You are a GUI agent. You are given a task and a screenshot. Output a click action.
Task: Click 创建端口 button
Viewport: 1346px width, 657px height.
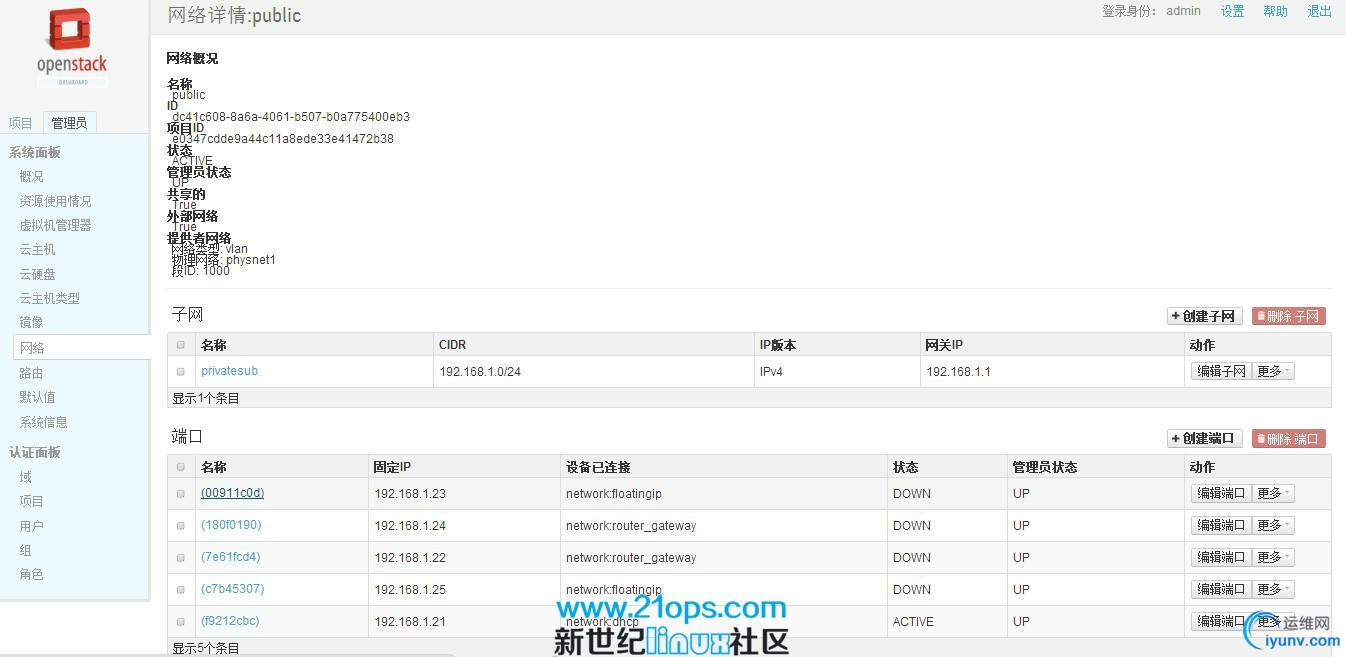pos(1205,438)
